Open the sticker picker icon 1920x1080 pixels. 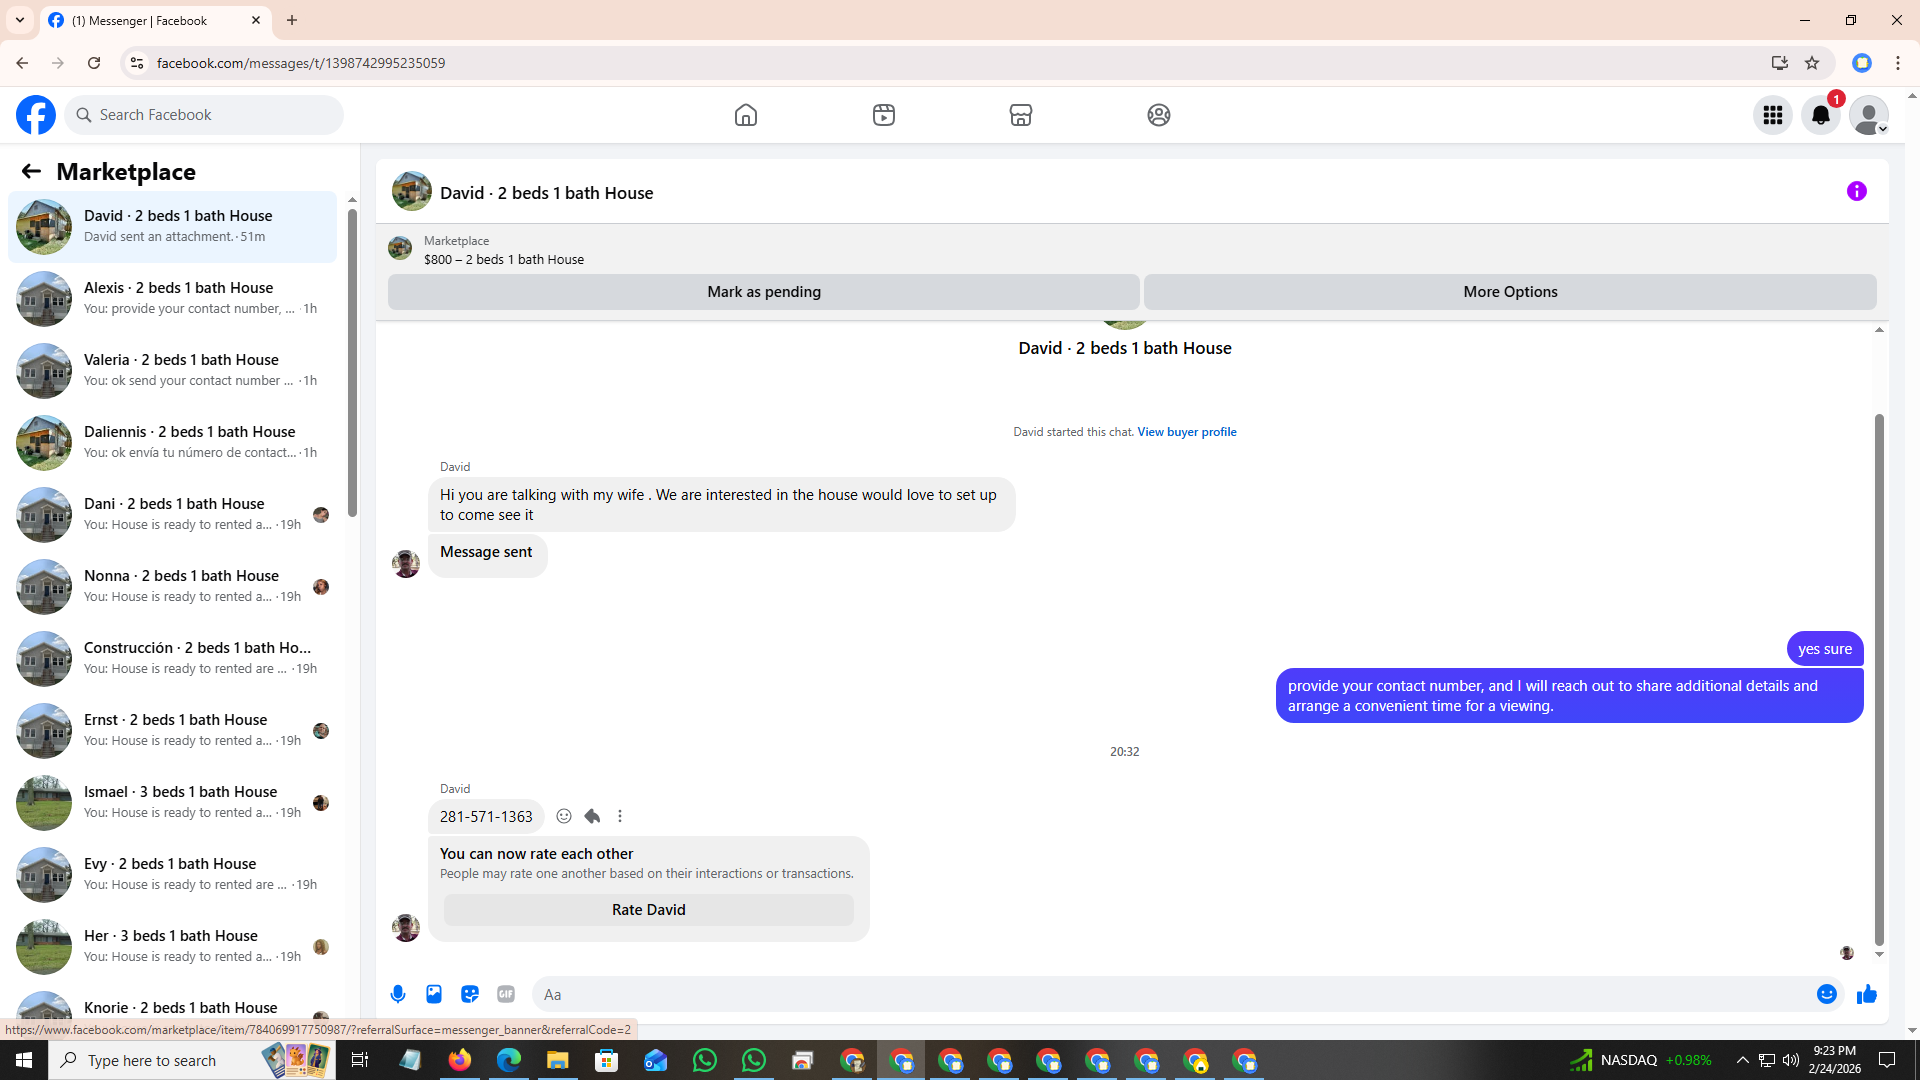[x=470, y=994]
